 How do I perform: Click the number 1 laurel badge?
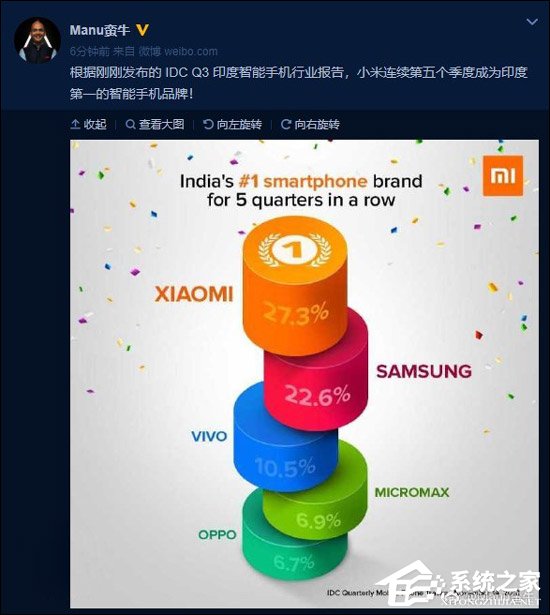pos(295,250)
